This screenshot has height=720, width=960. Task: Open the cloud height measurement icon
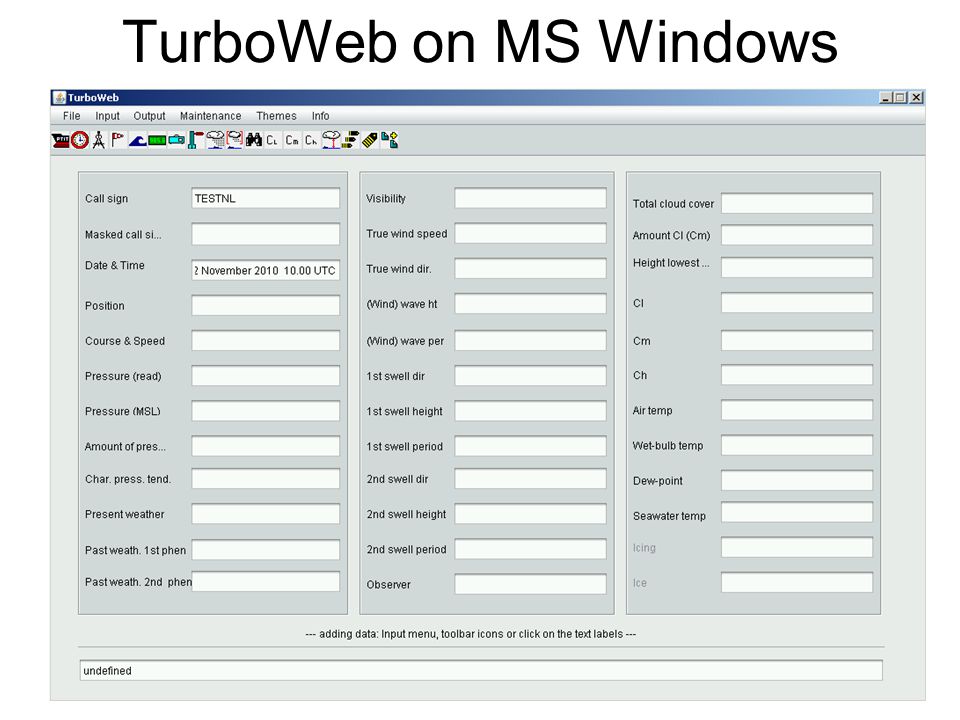pyautogui.click(x=331, y=140)
